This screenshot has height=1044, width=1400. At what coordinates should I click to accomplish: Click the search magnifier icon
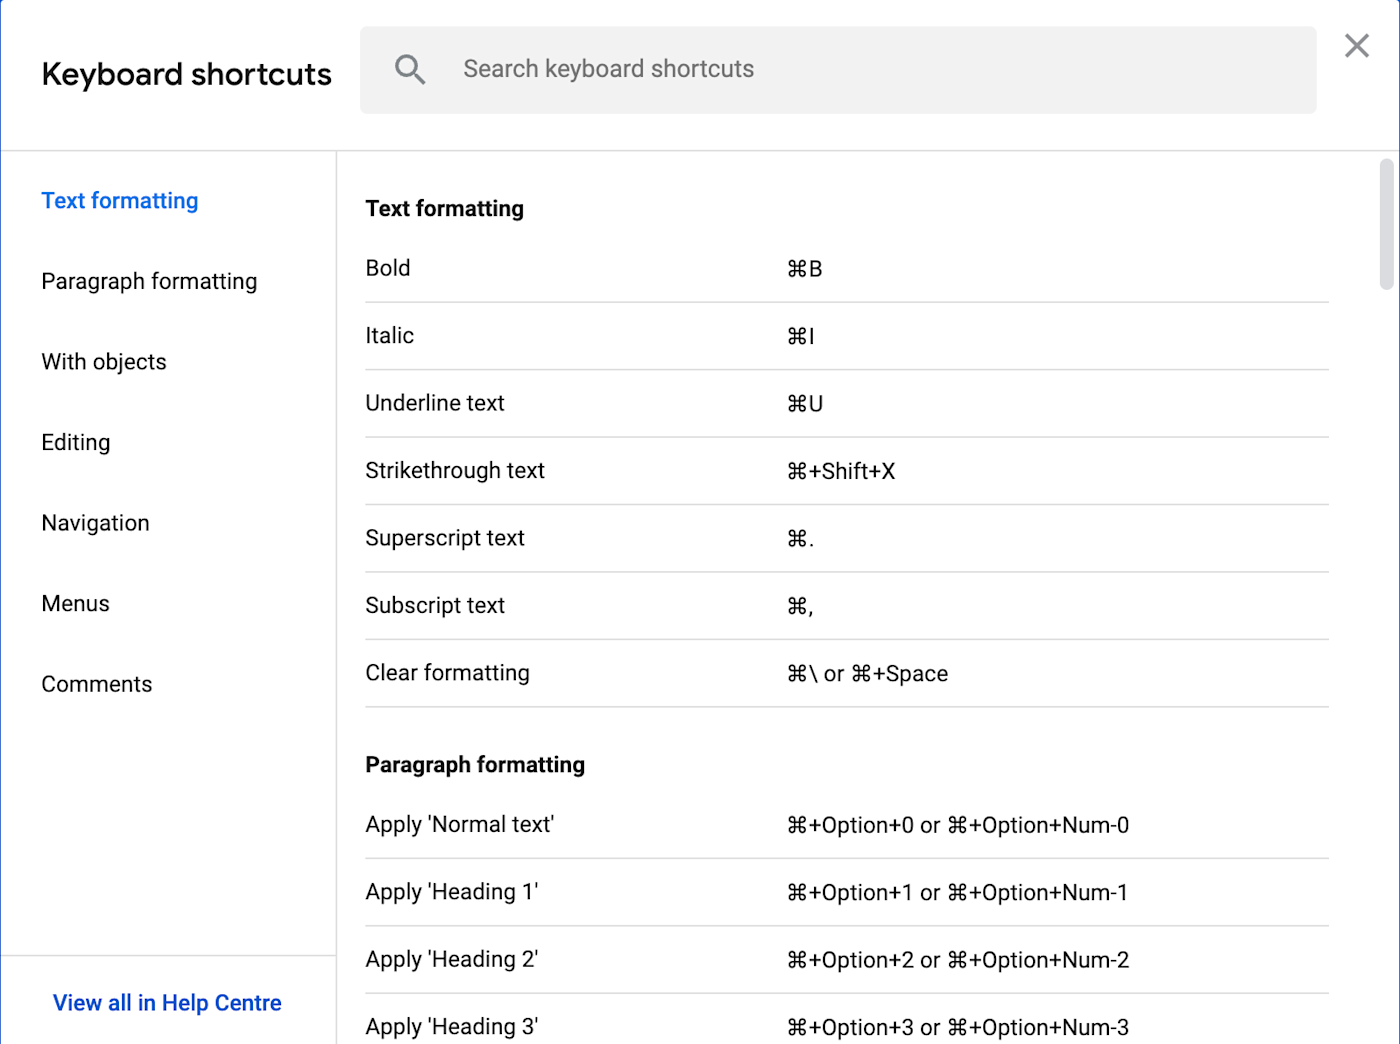click(x=410, y=69)
